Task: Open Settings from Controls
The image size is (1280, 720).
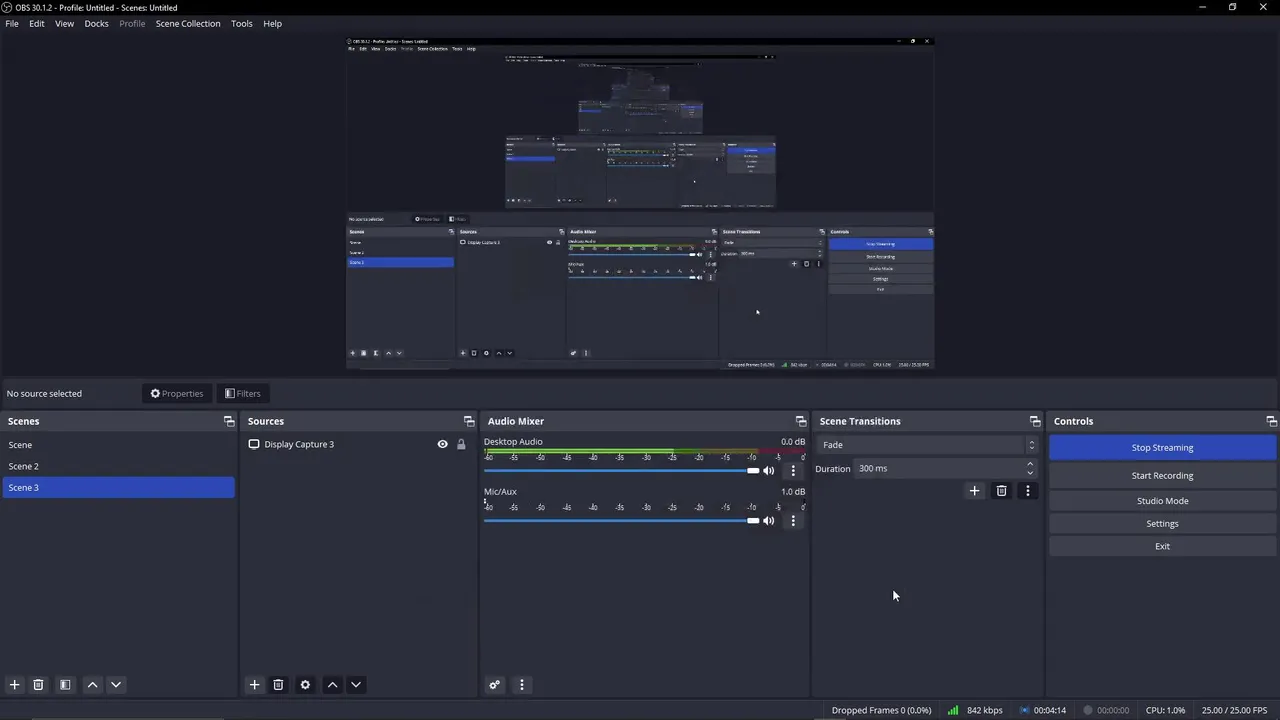Action: point(1162,523)
